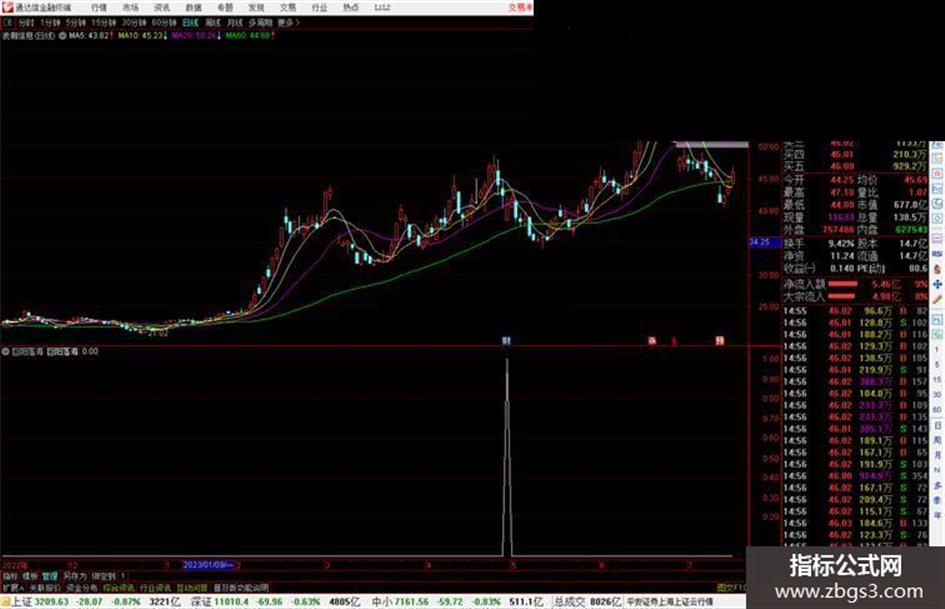
Task: Click the red 交易 button at top right
Action: click(x=520, y=7)
